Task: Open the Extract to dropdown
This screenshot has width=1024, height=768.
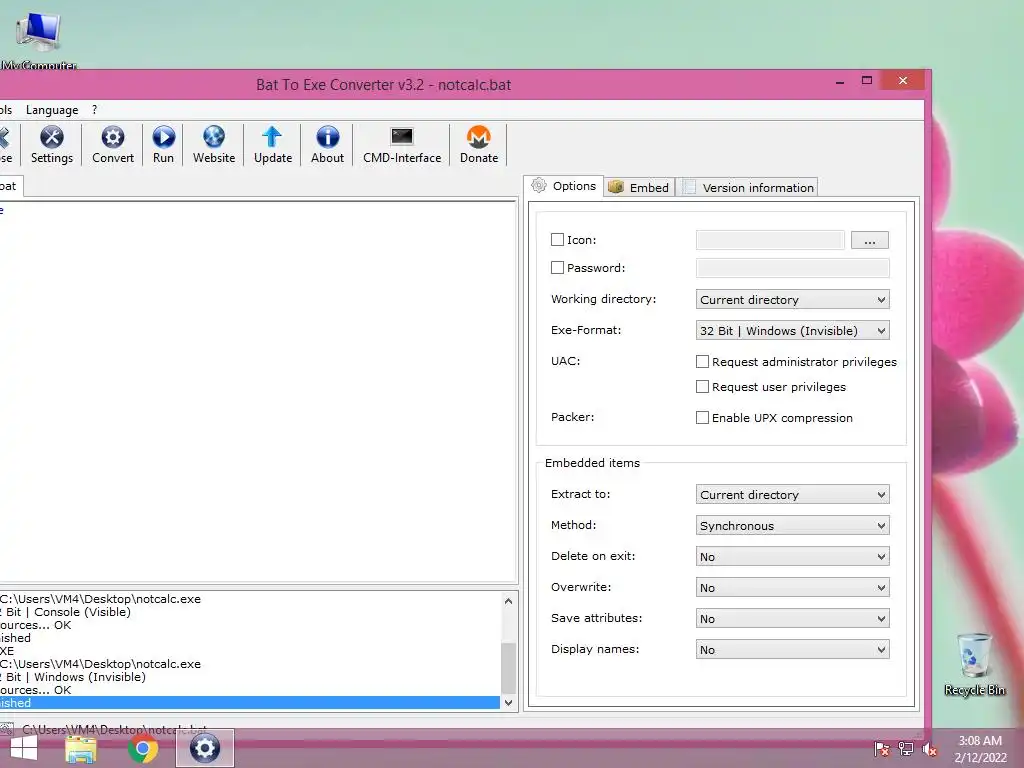Action: [x=792, y=494]
